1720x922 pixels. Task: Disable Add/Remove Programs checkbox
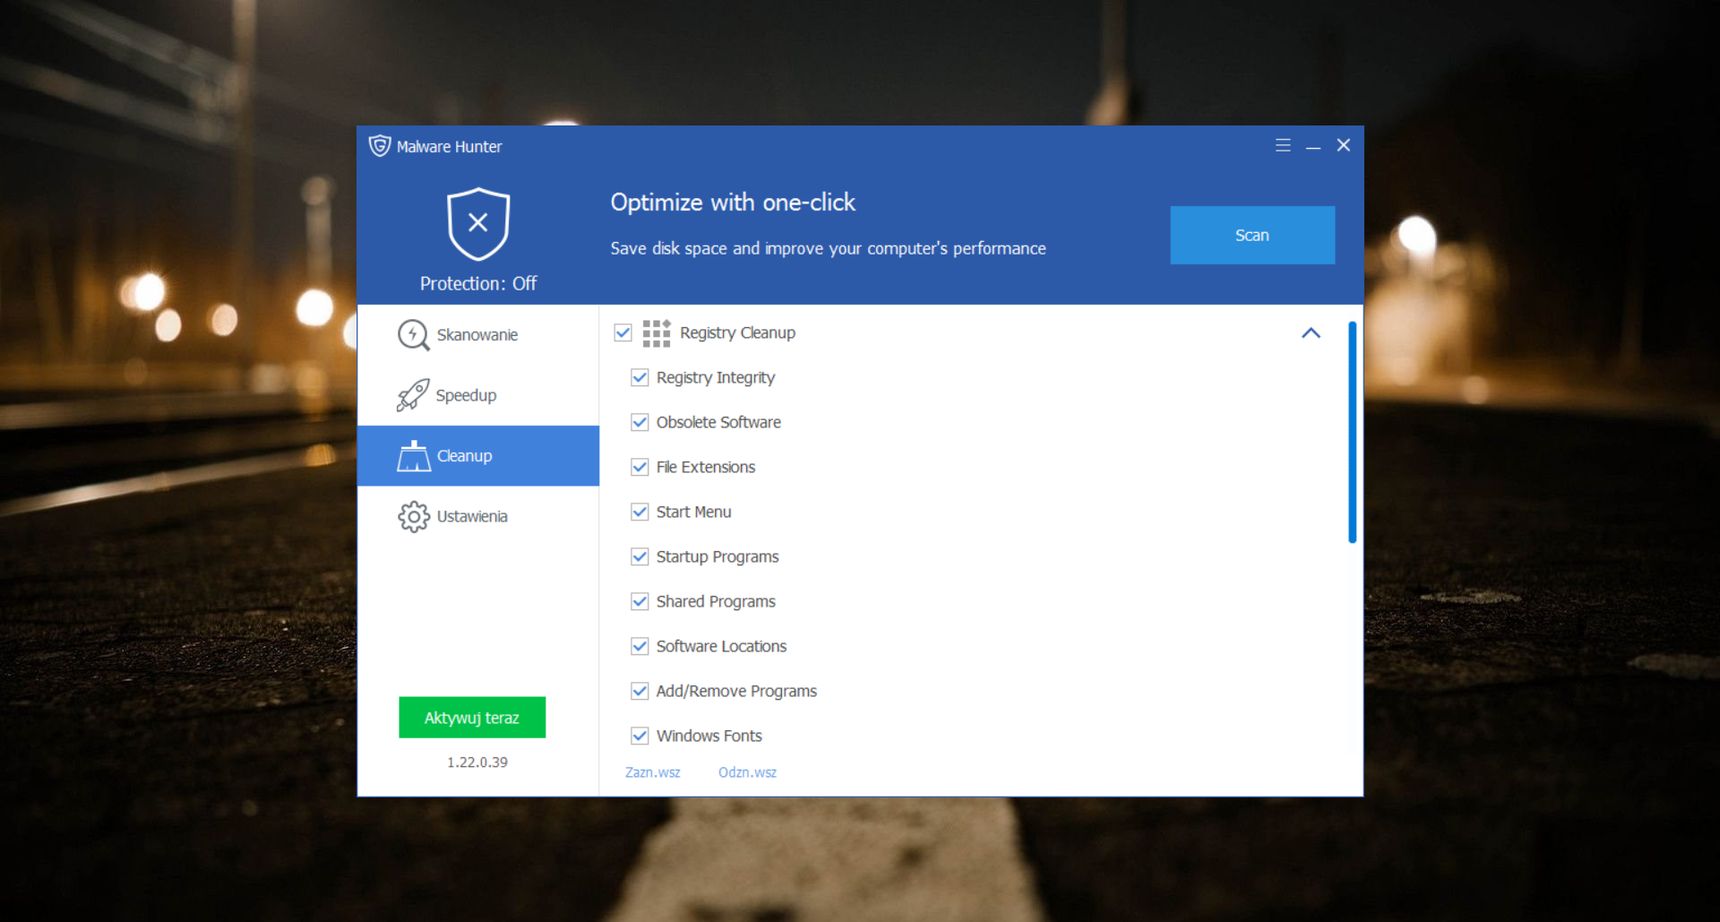[640, 691]
